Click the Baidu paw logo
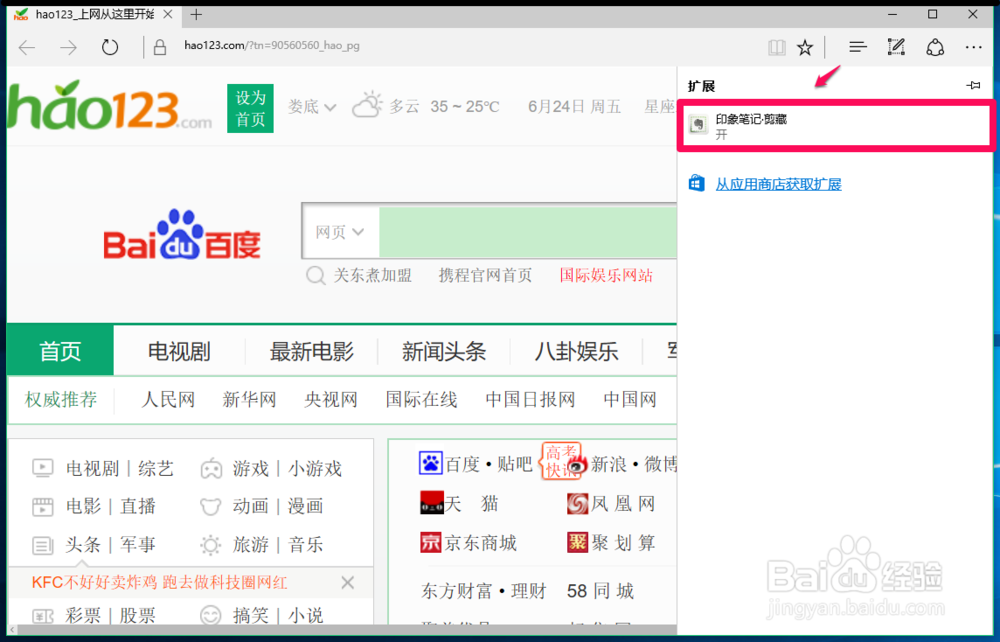Screen dimensions: 1000x642 point(182,234)
